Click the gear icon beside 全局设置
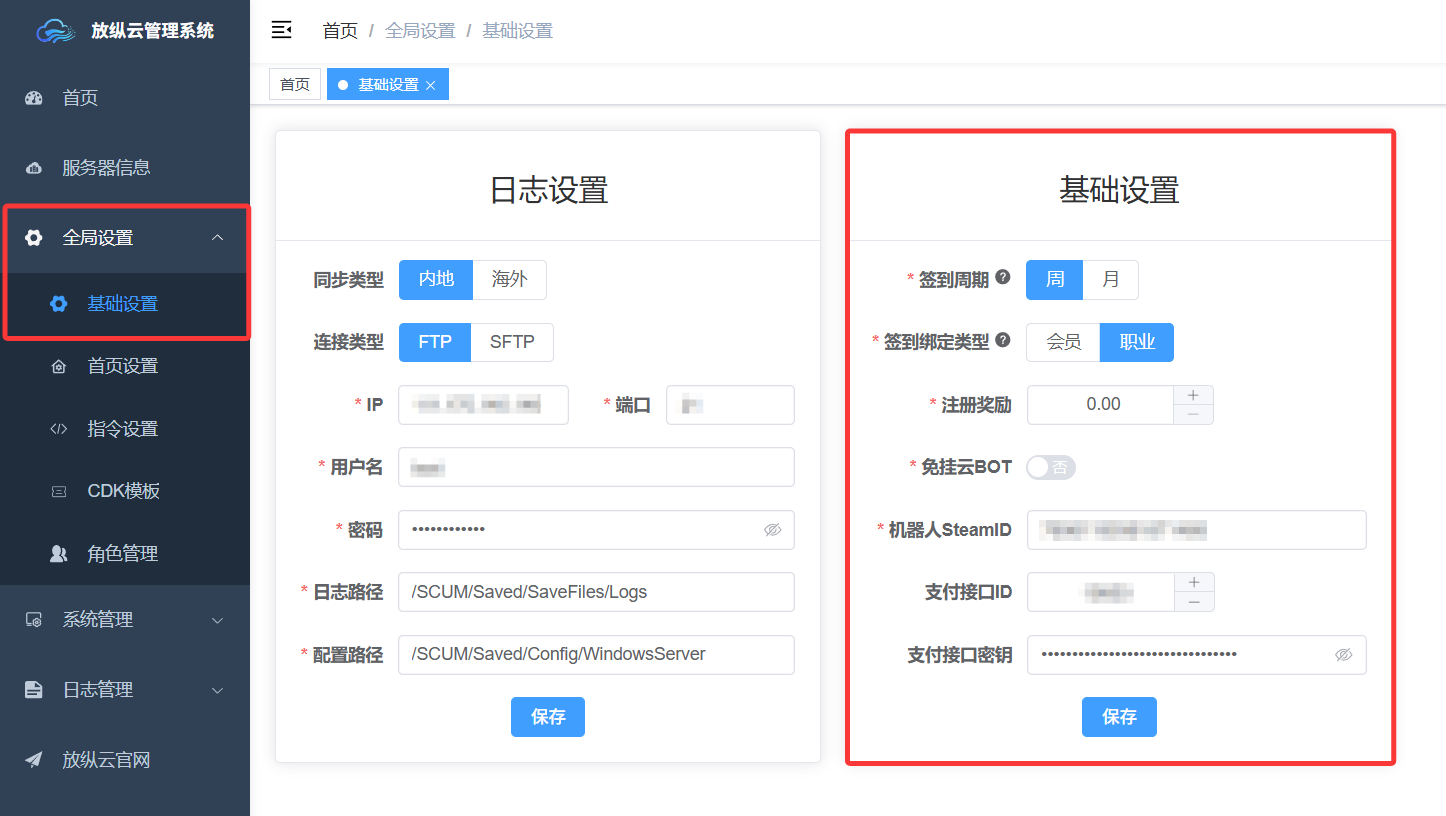 point(34,238)
